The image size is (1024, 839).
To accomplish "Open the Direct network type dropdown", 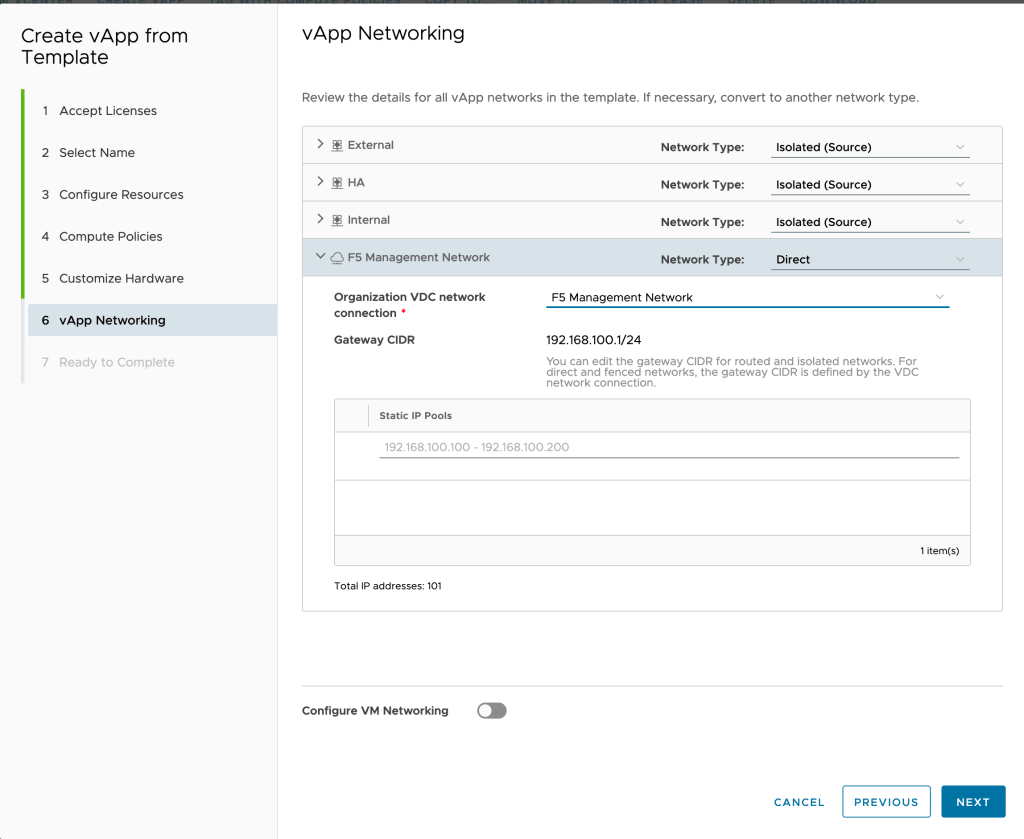I will point(871,260).
